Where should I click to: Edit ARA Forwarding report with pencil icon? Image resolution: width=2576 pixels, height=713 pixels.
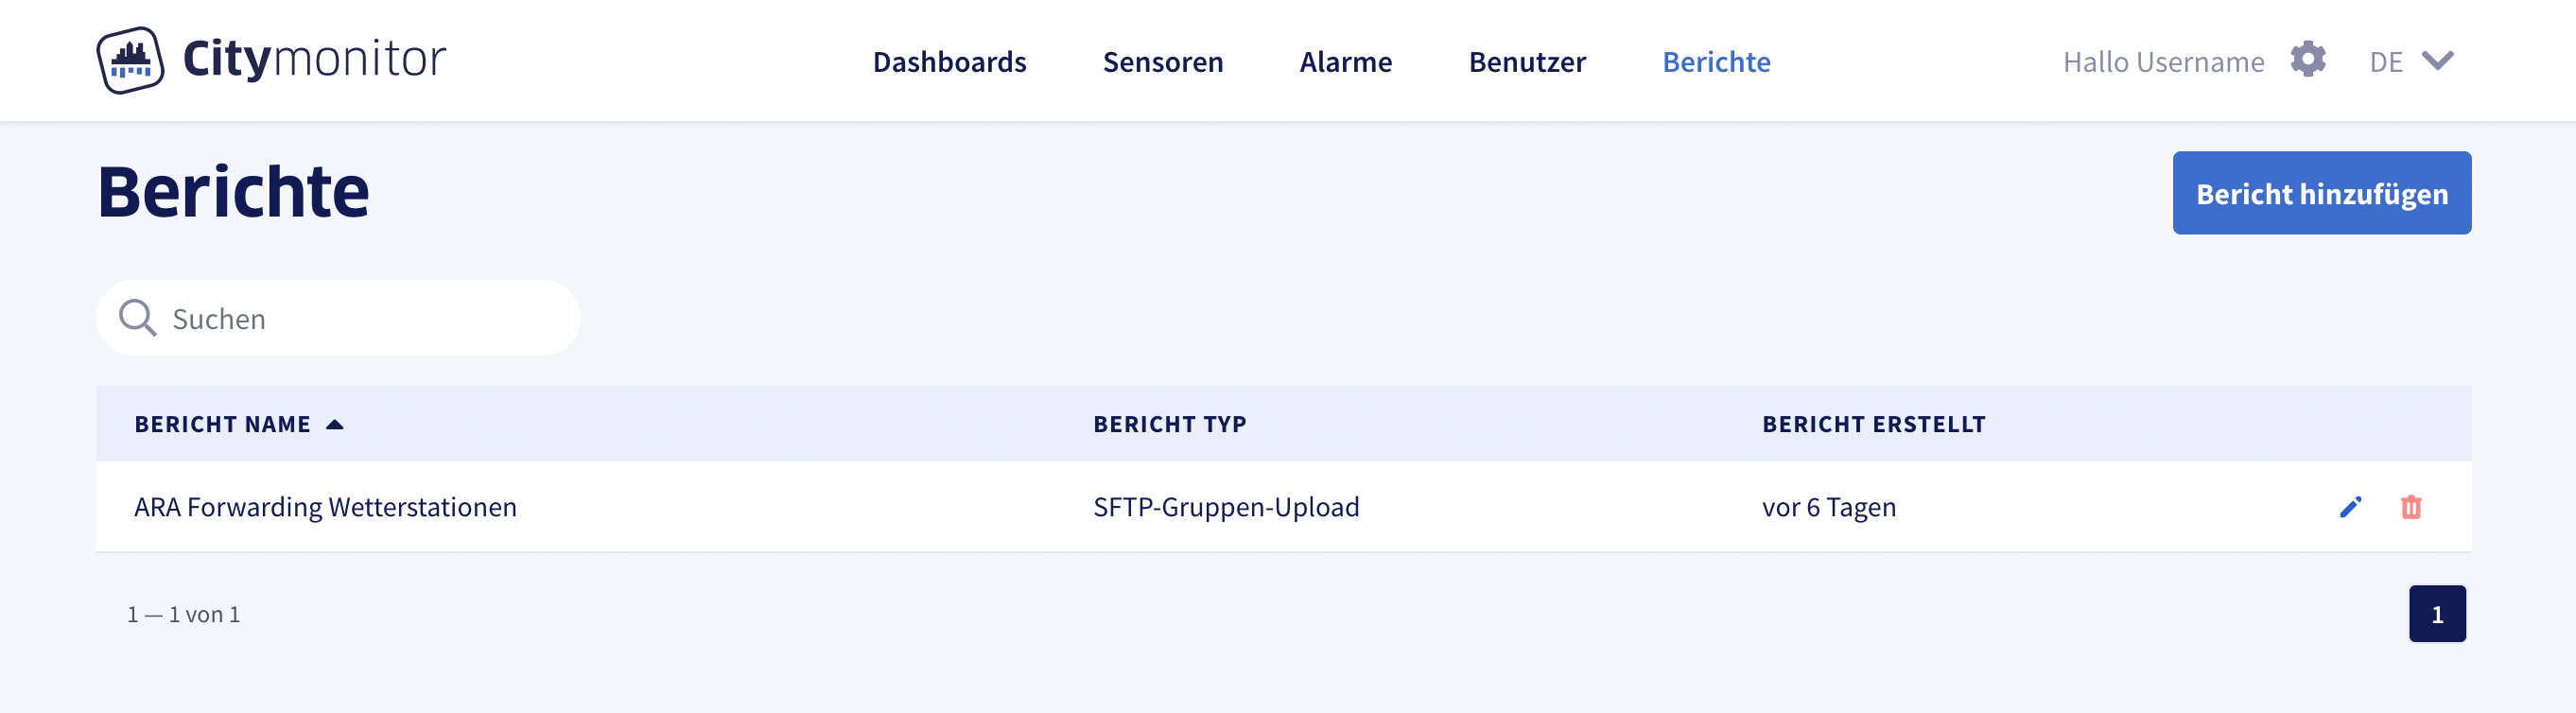(x=2350, y=507)
